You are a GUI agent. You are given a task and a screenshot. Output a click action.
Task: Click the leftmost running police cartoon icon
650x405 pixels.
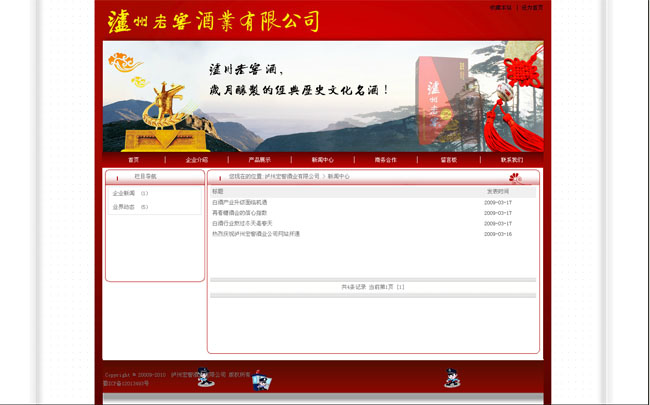(x=205, y=377)
